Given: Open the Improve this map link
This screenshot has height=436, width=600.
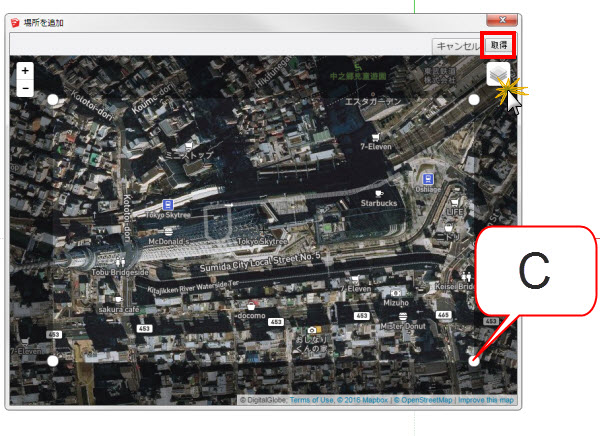Looking at the screenshot, I should pos(486,400).
